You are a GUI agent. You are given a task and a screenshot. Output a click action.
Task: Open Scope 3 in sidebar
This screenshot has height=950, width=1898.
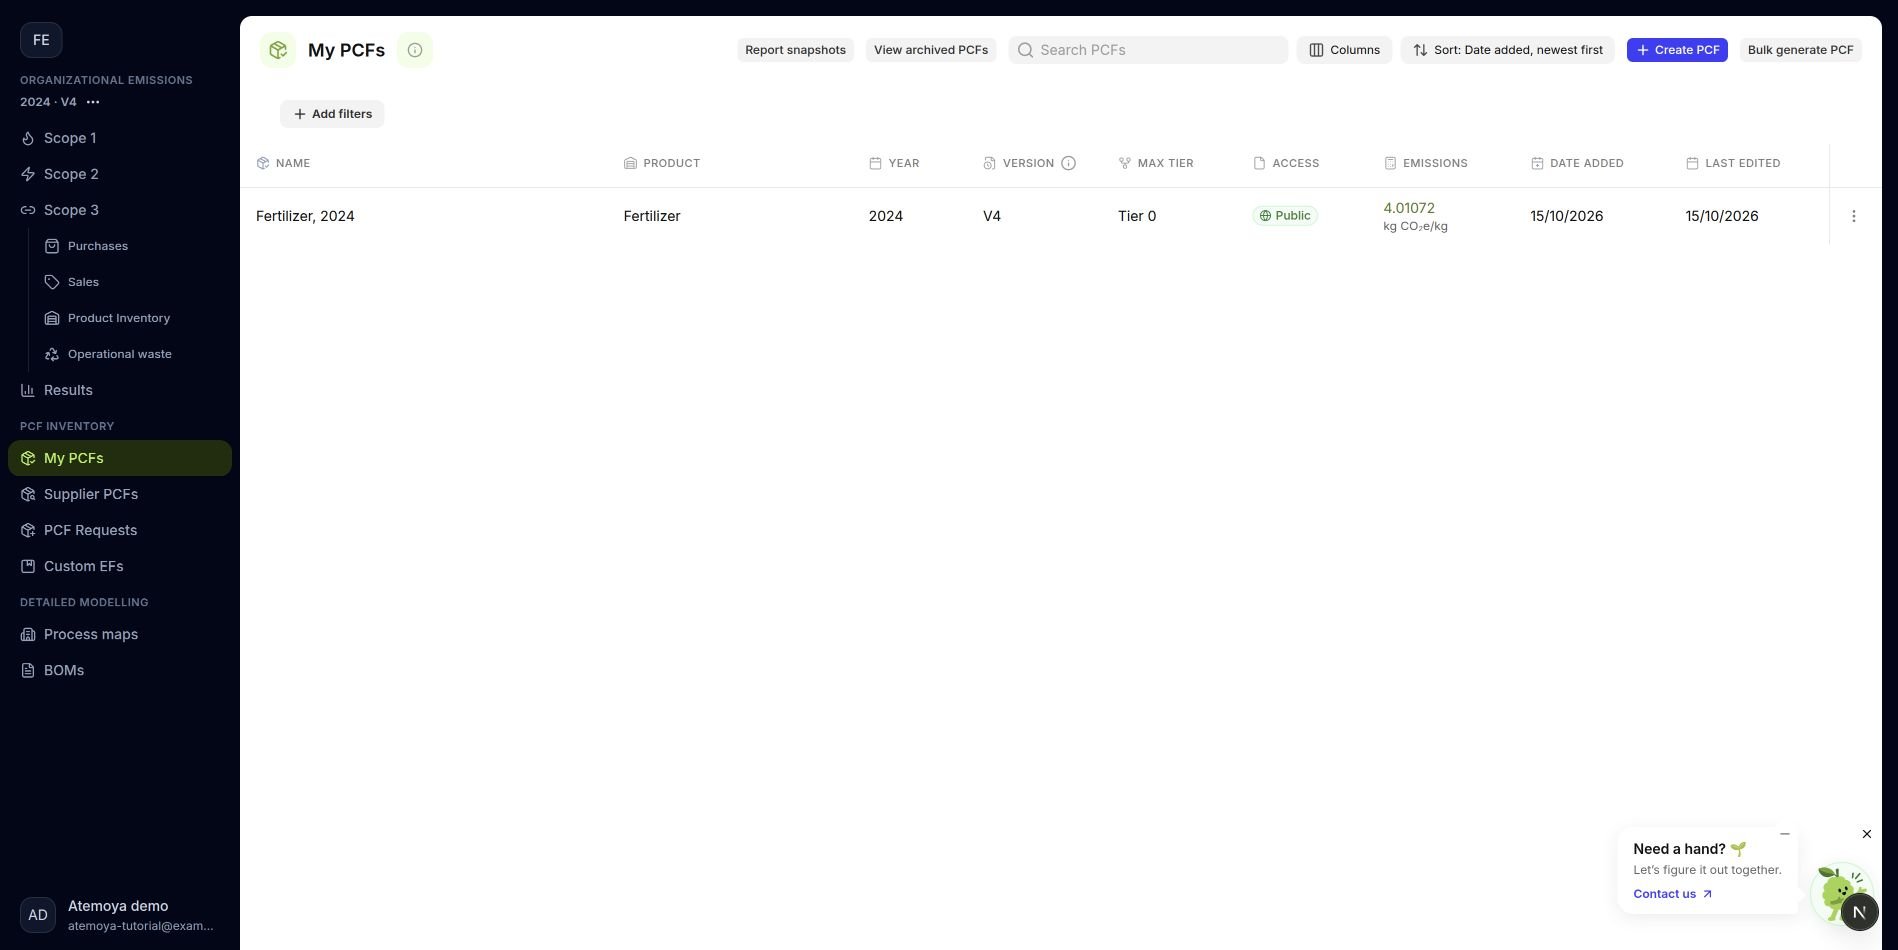120,210
